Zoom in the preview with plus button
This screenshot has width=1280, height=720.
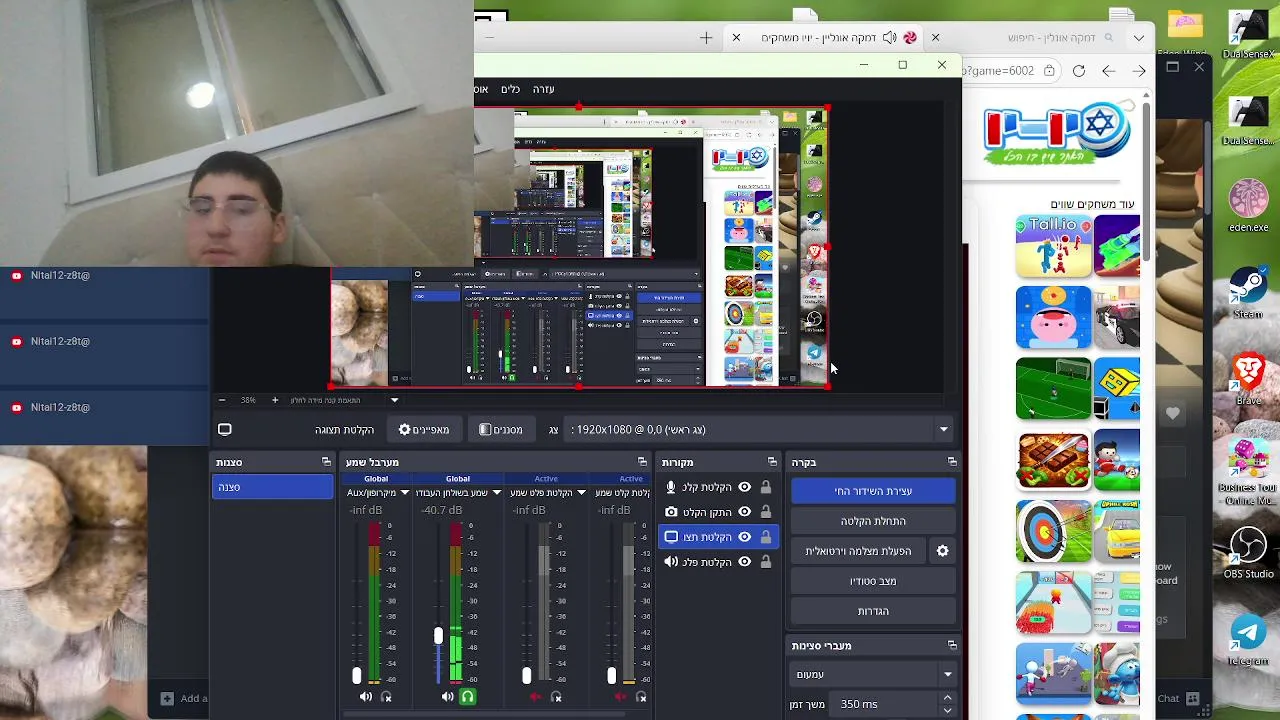click(275, 400)
